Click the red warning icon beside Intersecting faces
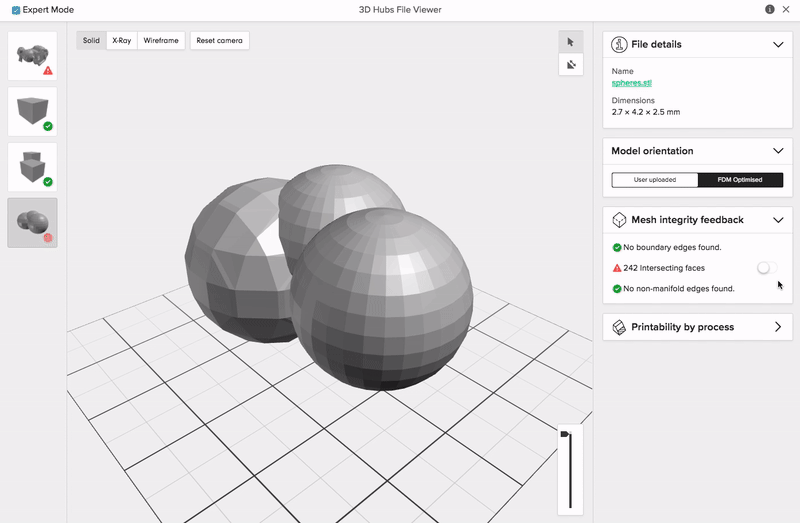 616,268
